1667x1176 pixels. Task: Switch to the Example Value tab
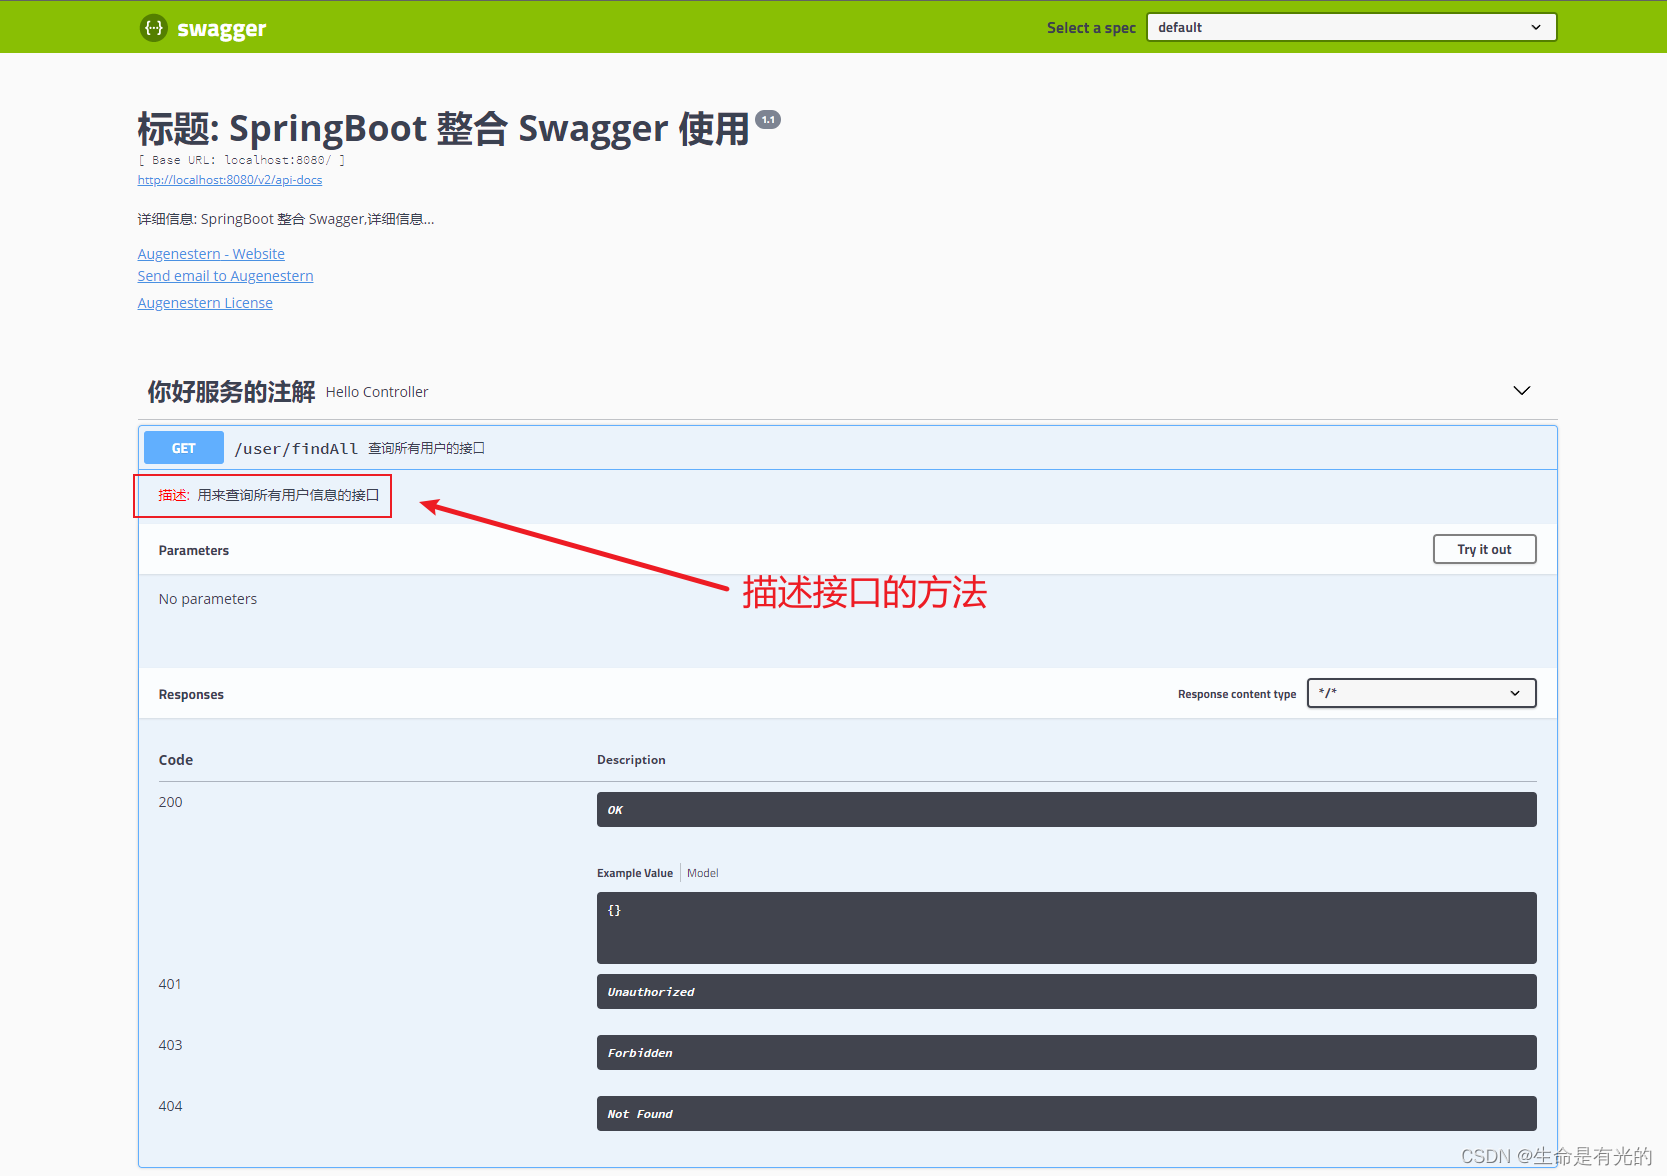pos(635,873)
